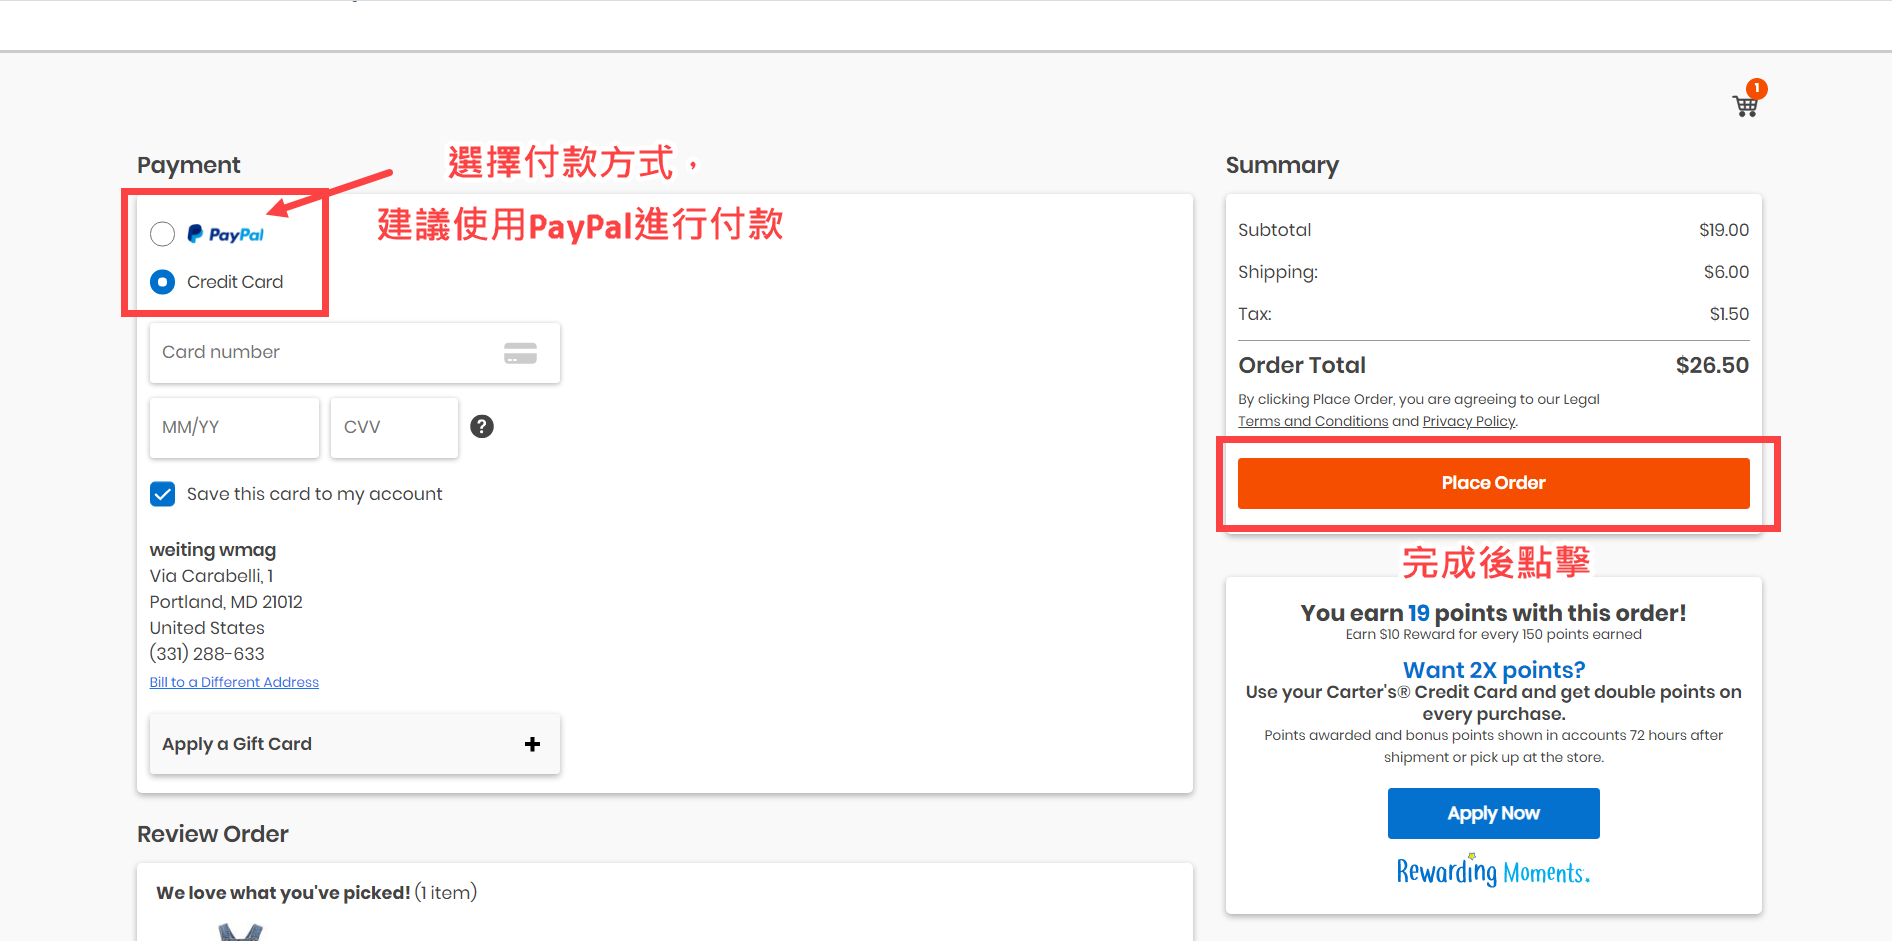Click the Rewarding Moments logo
This screenshot has width=1892, height=941.
pos(1493,872)
